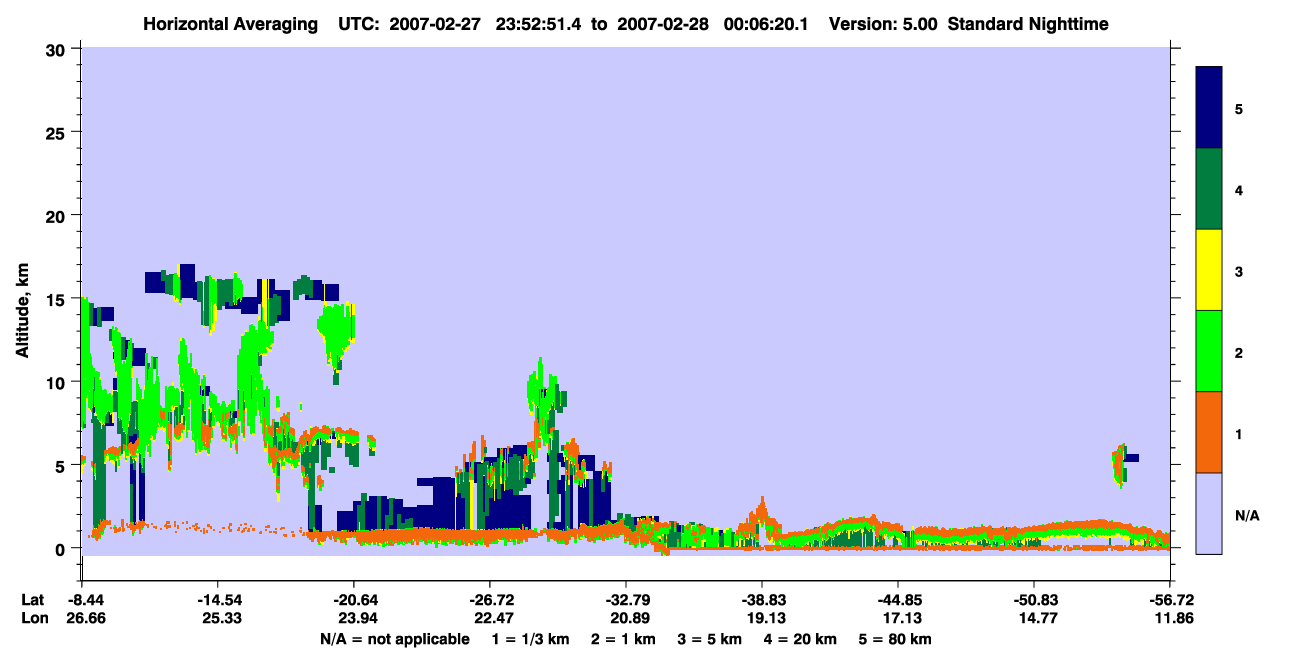Click longitude value 26.66

point(85,619)
